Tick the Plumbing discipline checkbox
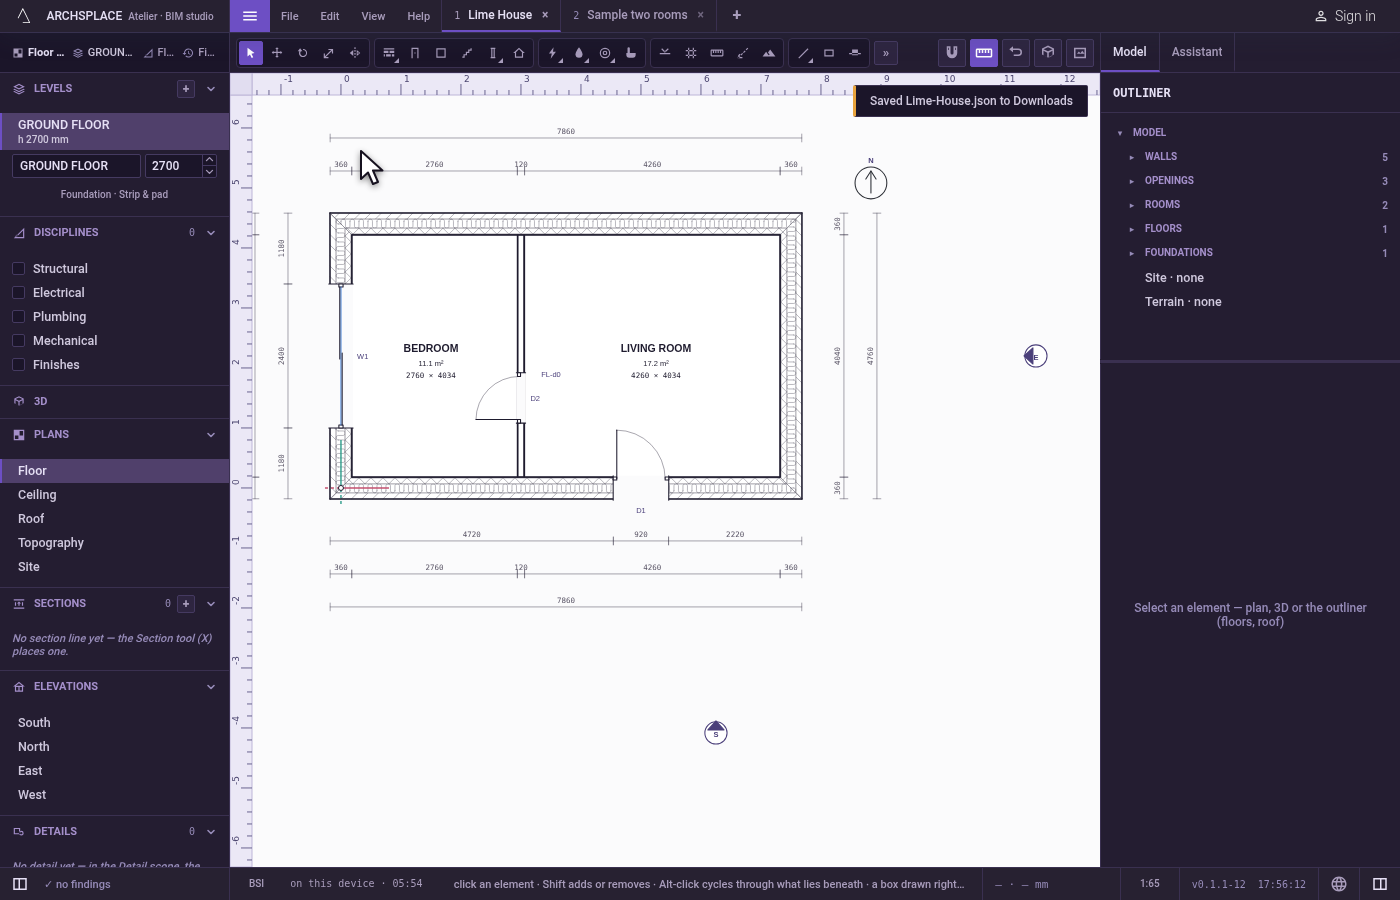 pos(18,316)
